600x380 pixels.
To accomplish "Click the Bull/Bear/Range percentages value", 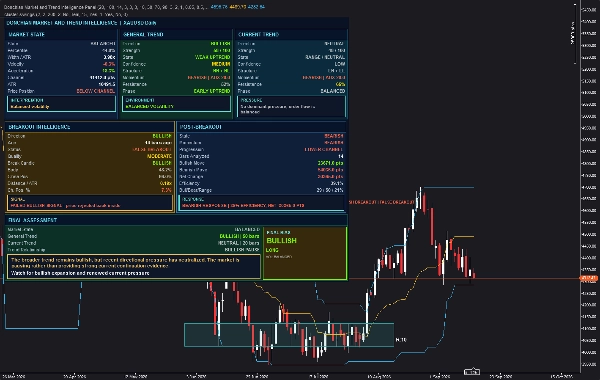I will click(329, 190).
